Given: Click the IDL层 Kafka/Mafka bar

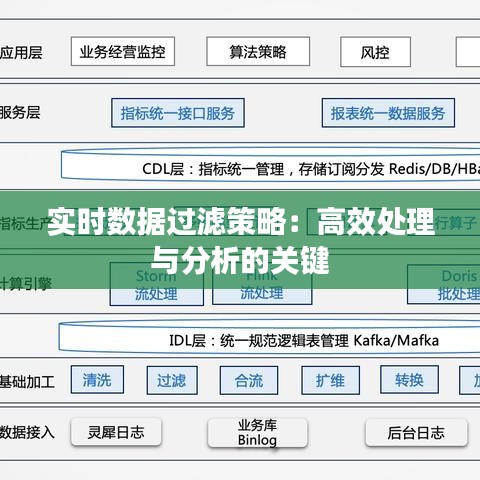Looking at the screenshot, I should tap(269, 337).
